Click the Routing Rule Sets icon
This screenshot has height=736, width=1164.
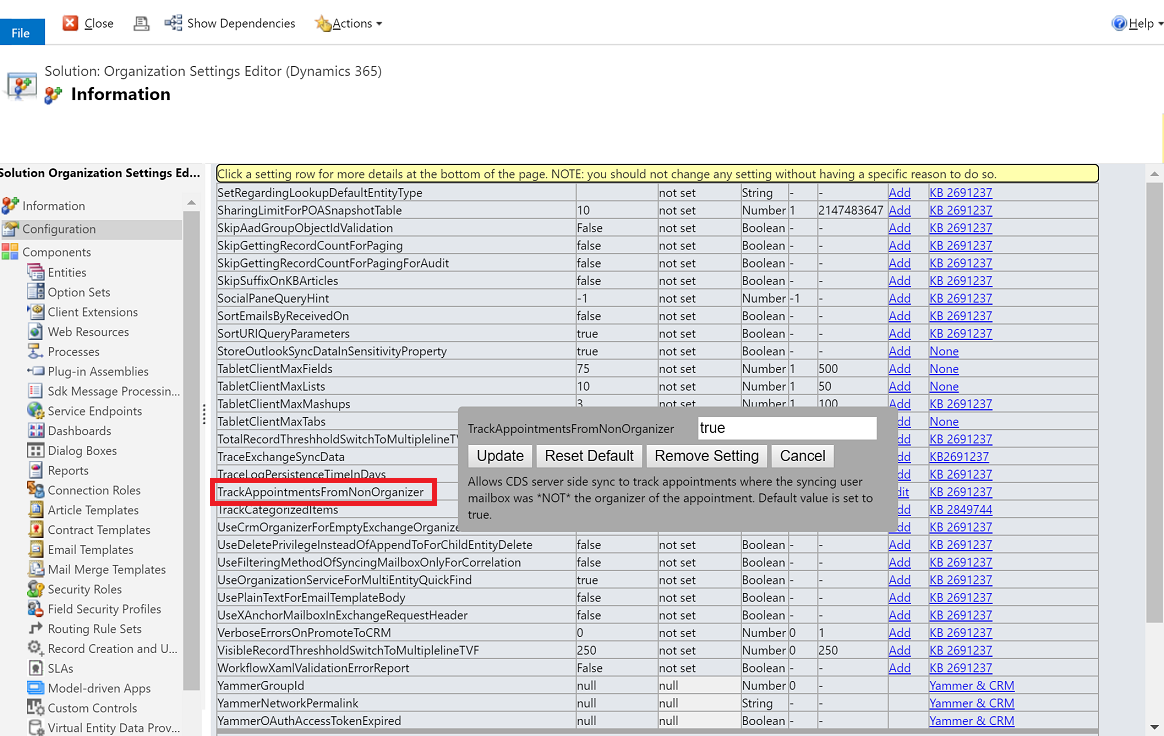click(36, 628)
